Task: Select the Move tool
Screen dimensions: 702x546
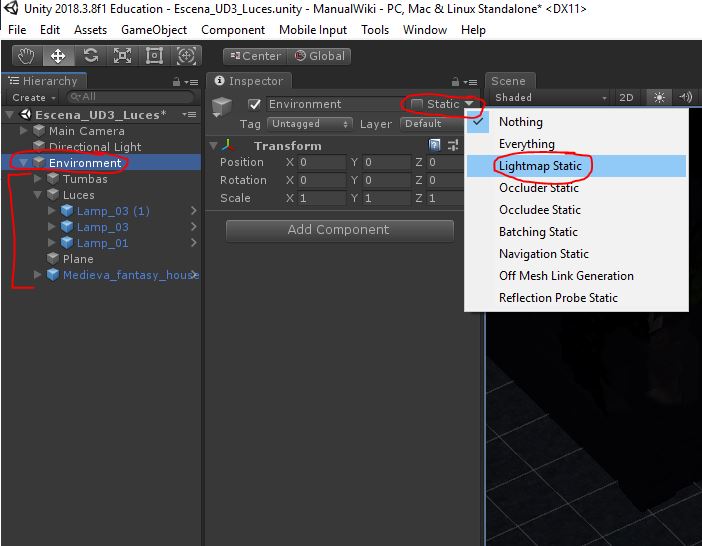Action: [58, 56]
